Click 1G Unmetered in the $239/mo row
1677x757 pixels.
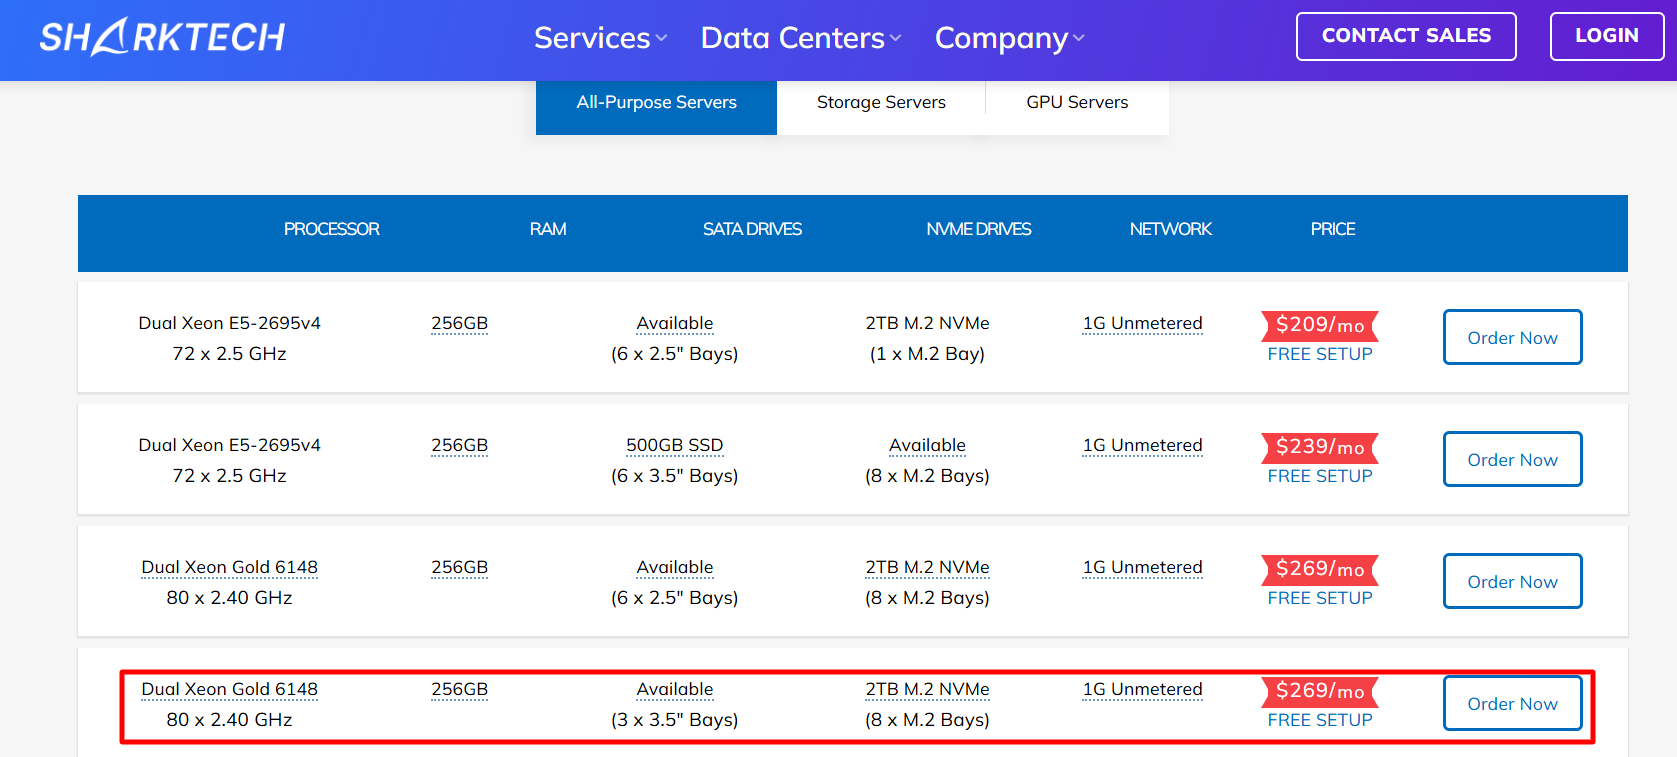1142,445
